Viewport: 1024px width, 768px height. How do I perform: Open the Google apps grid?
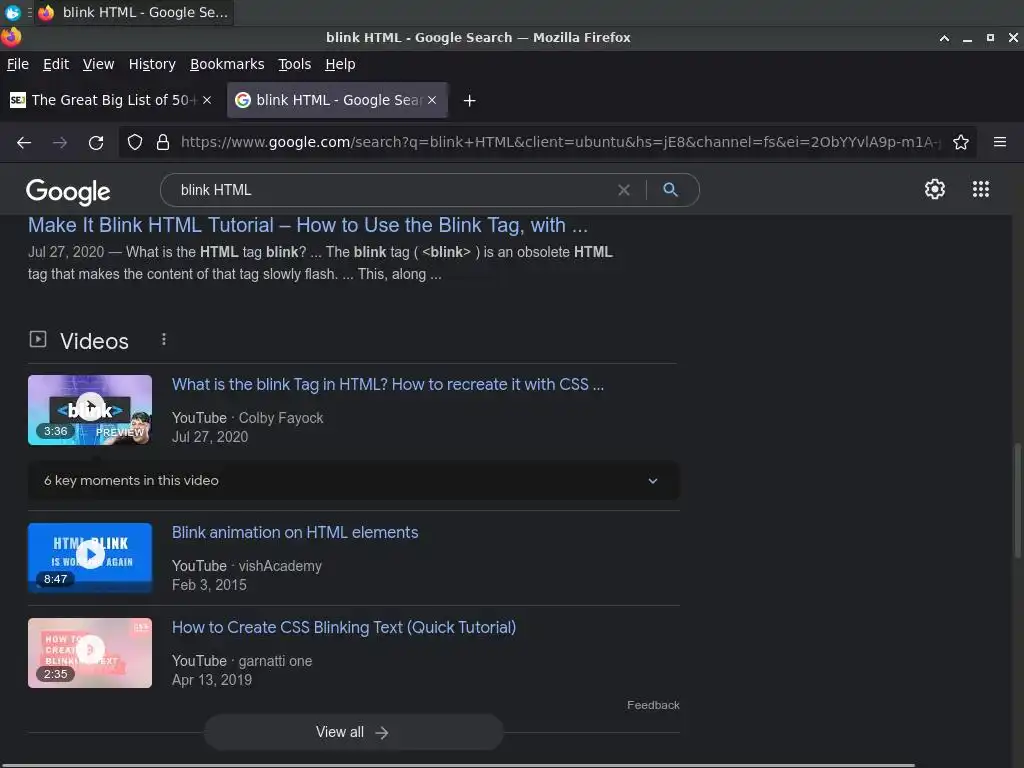tap(980, 189)
